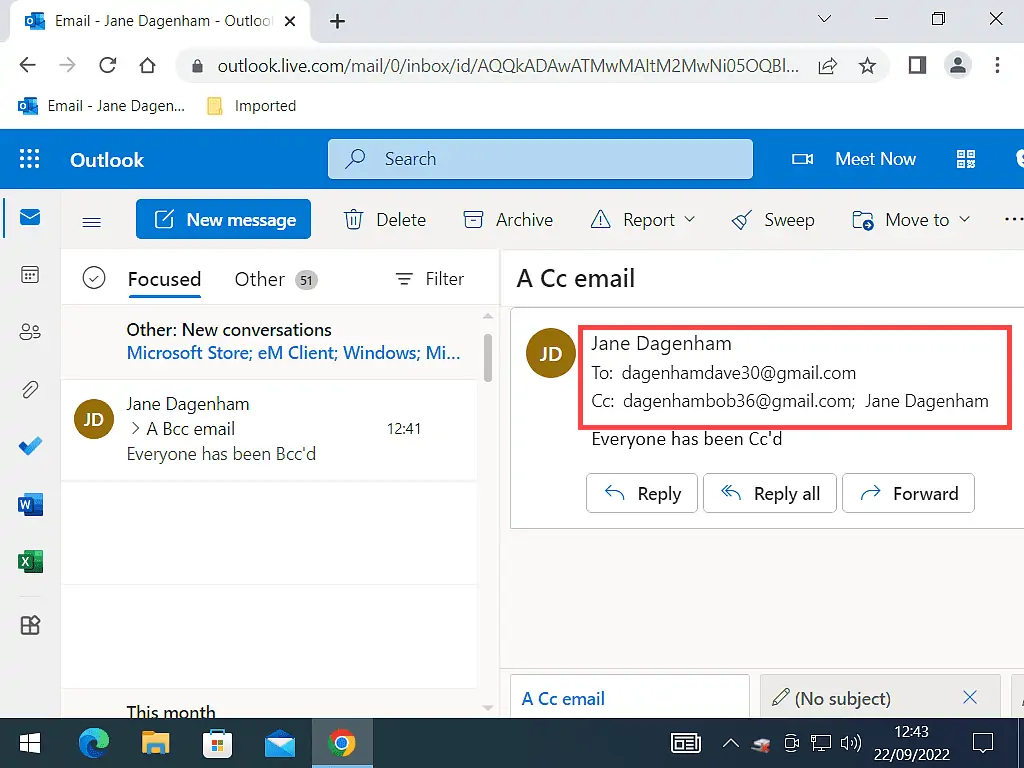Launch Word from the Outlook sidebar

tap(29, 504)
